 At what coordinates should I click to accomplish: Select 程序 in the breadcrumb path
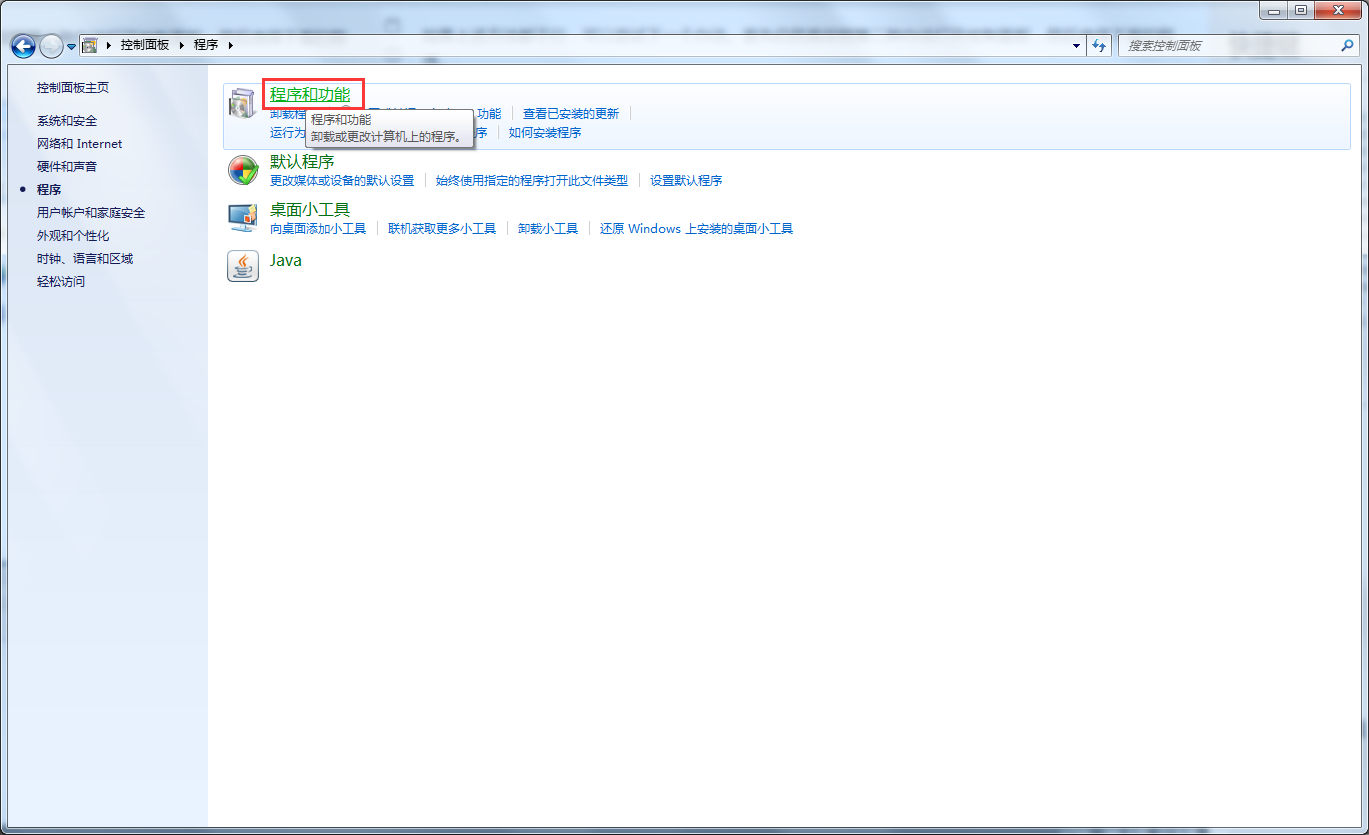206,45
